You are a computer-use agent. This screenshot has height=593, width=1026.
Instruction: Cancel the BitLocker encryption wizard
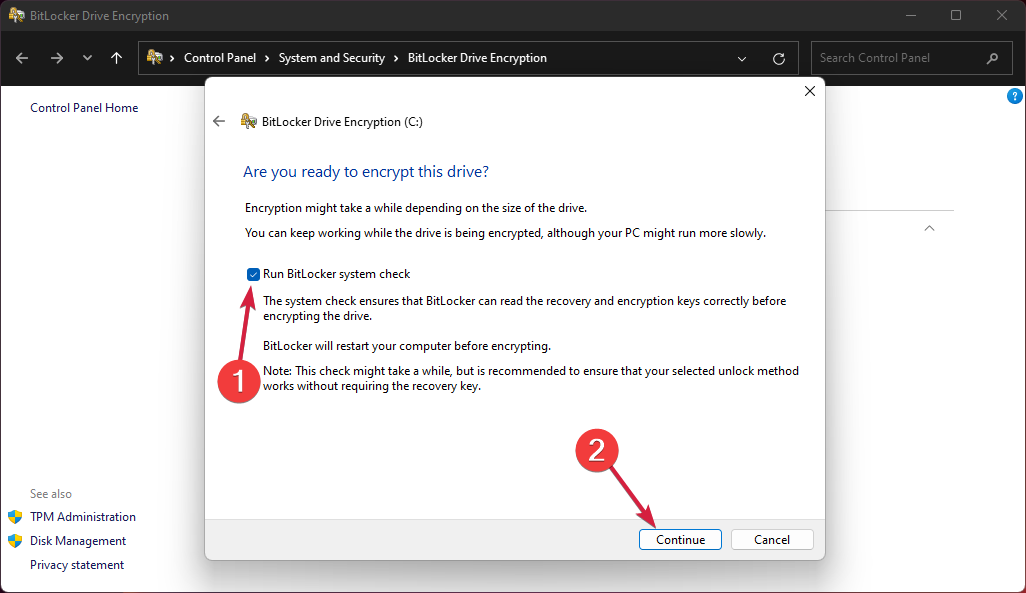click(x=772, y=539)
